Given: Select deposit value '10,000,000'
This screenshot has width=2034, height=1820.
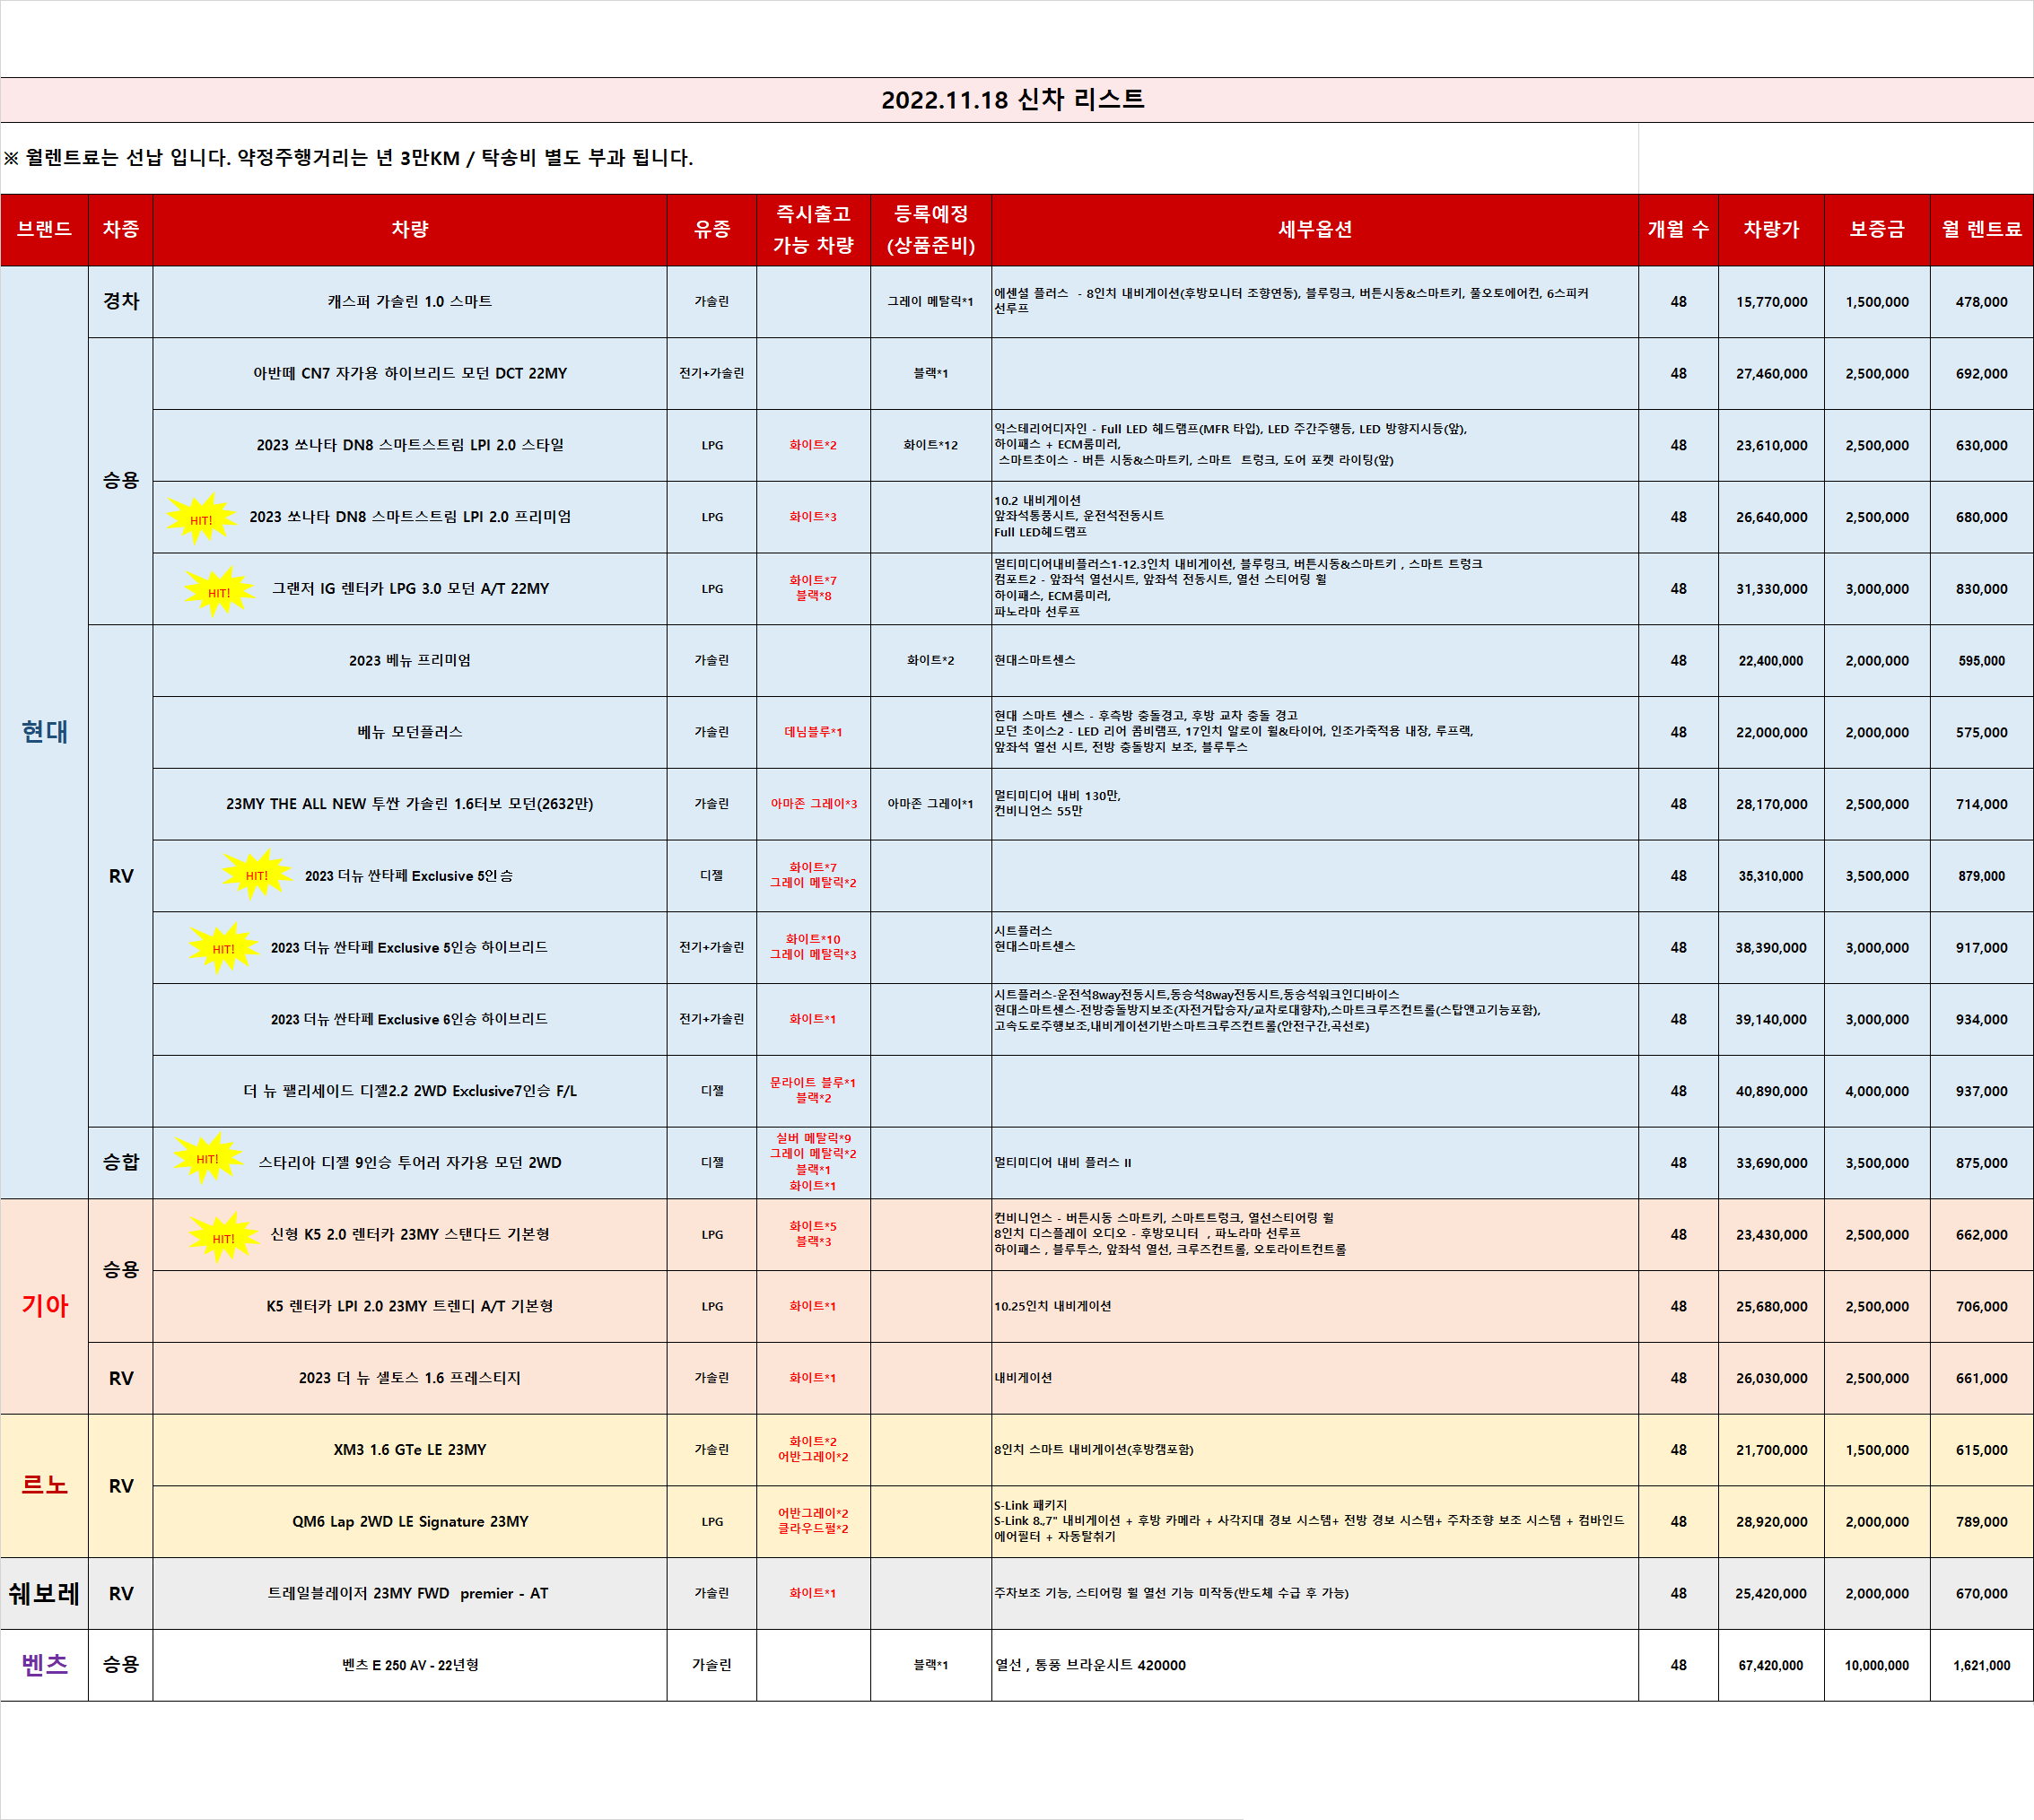Looking at the screenshot, I should pos(1878,1665).
